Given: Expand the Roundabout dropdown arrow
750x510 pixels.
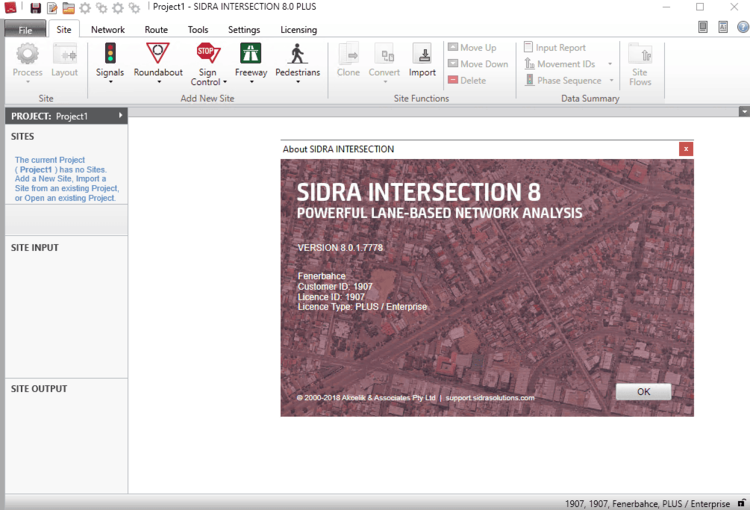Looking at the screenshot, I should tap(158, 82).
